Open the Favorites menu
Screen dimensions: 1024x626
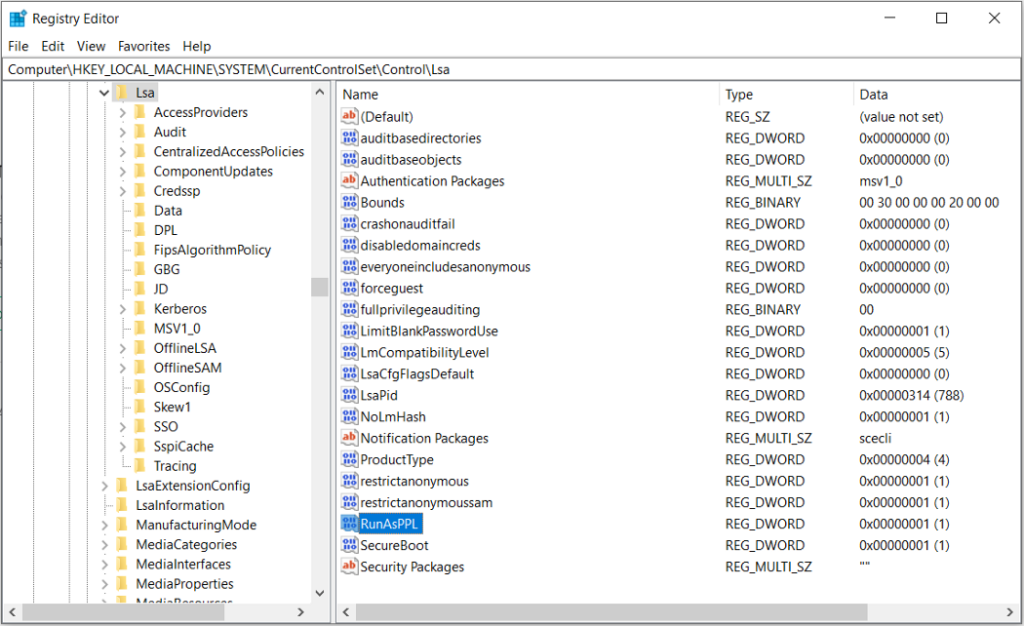144,46
